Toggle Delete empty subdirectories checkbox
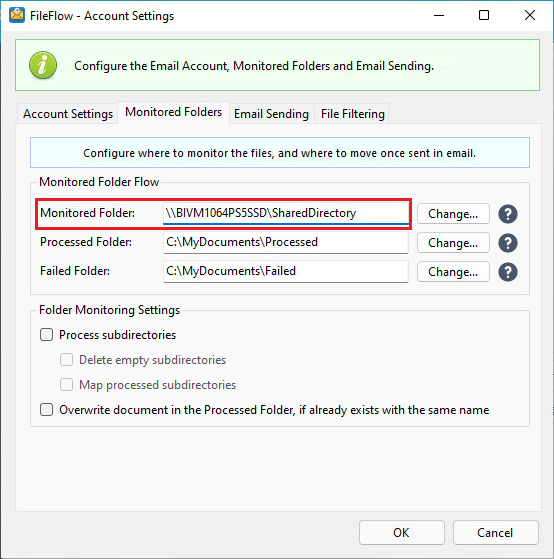The width and height of the screenshot is (554, 559). point(67,360)
